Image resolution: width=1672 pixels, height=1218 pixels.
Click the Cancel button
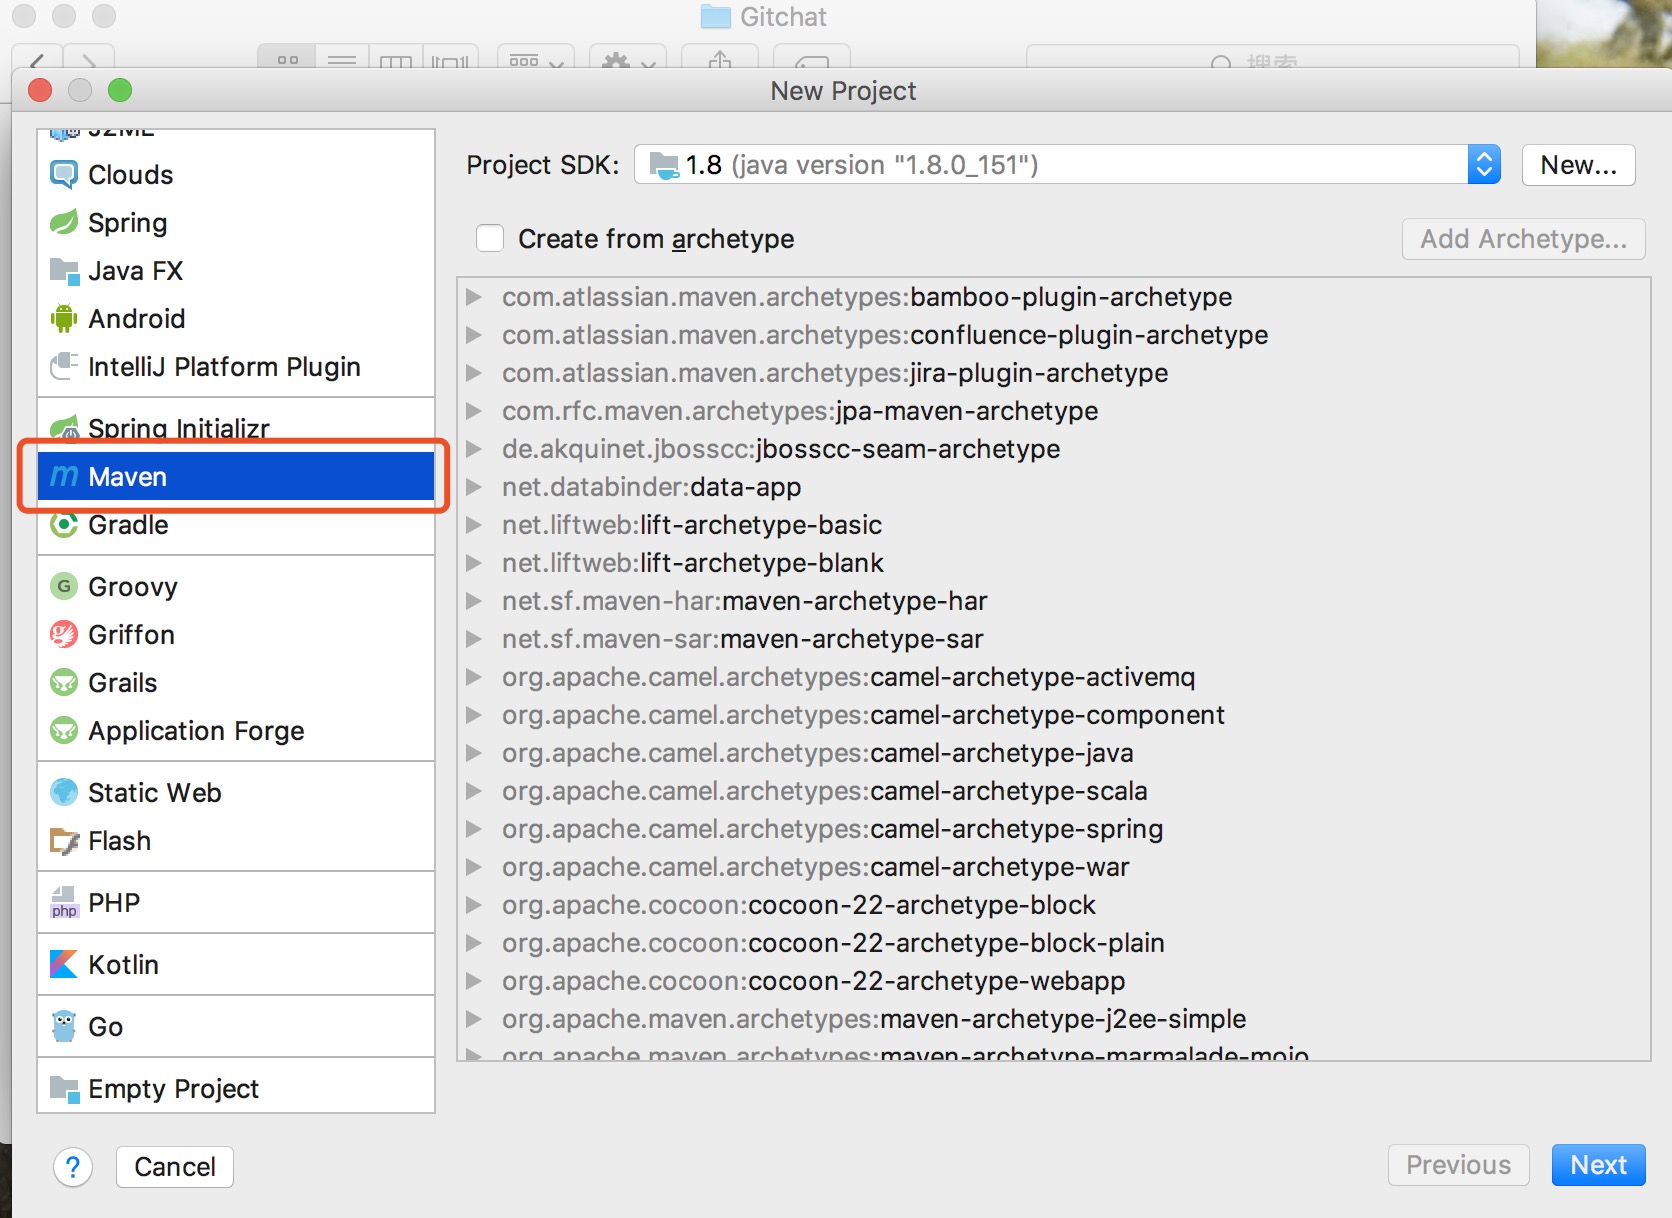point(175,1167)
